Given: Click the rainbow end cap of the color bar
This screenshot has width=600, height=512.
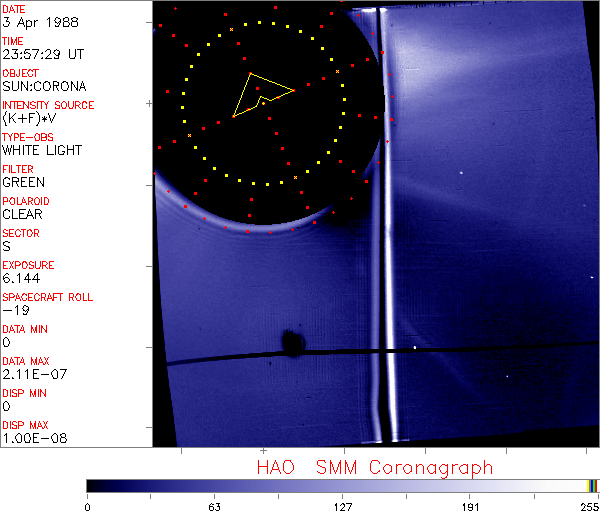Looking at the screenshot, I should click(x=593, y=485).
